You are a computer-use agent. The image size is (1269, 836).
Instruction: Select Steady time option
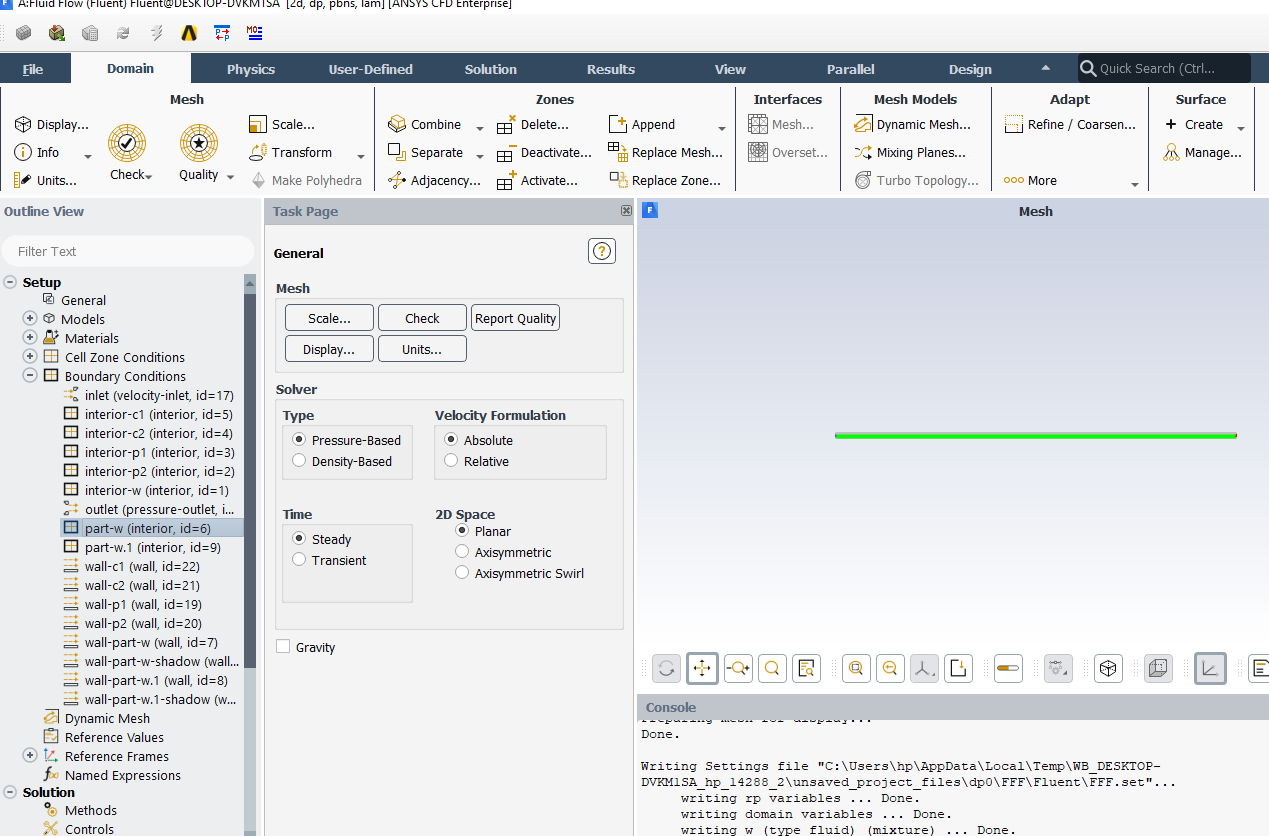(x=299, y=539)
